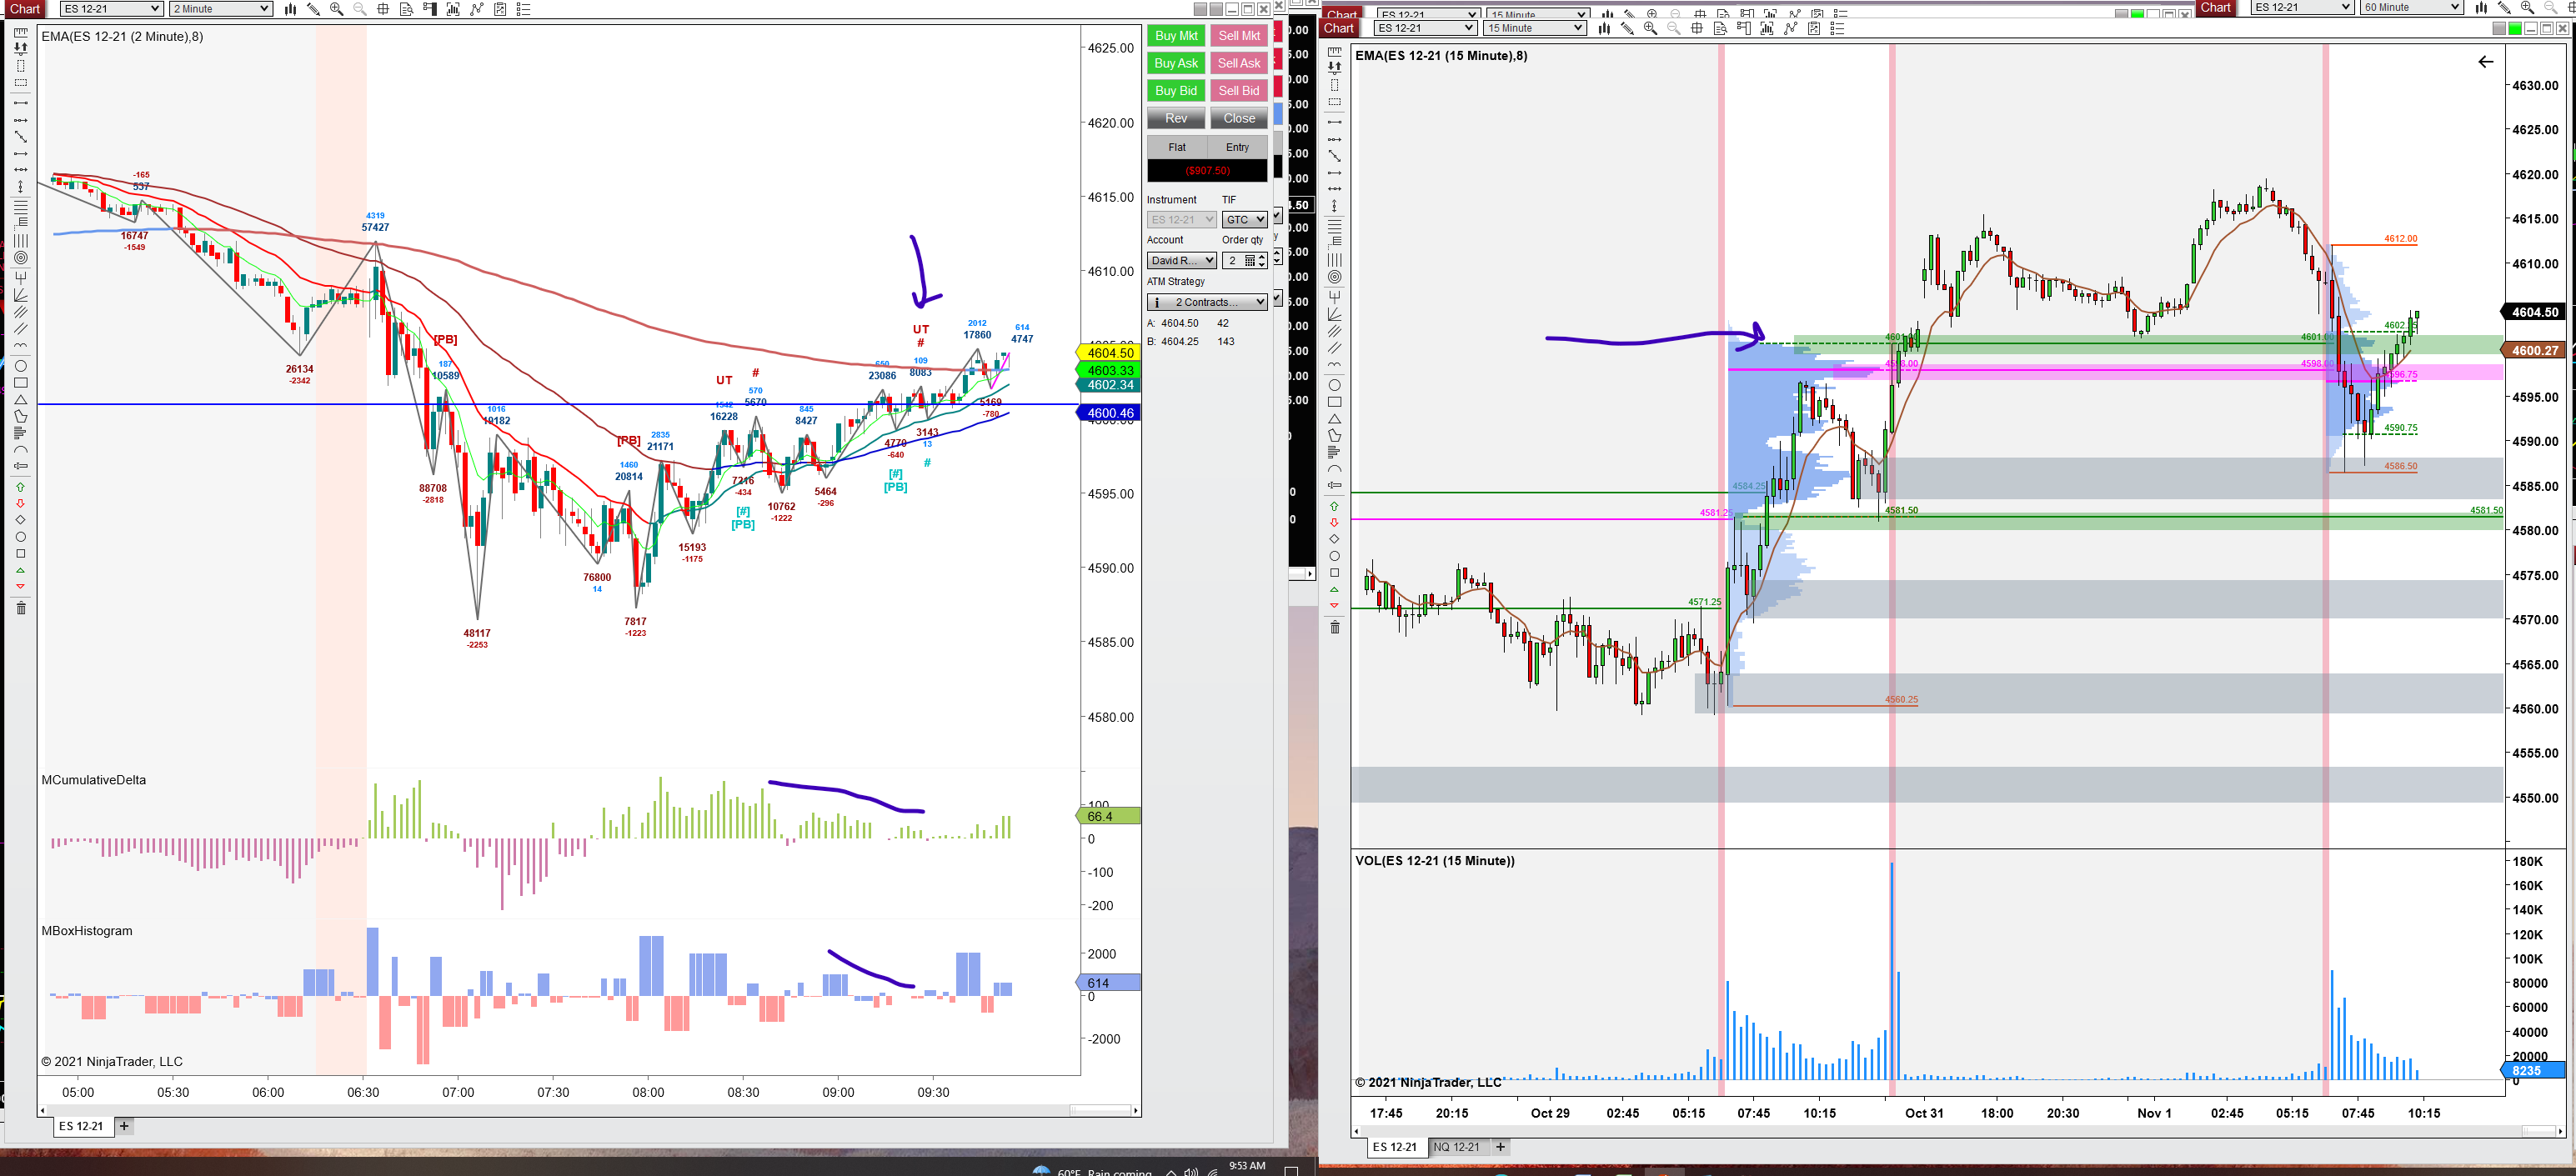Screen dimensions: 2576x1176
Task: Select the Diamond marker tool in the 2 Minute chart
Action: coord(20,520)
